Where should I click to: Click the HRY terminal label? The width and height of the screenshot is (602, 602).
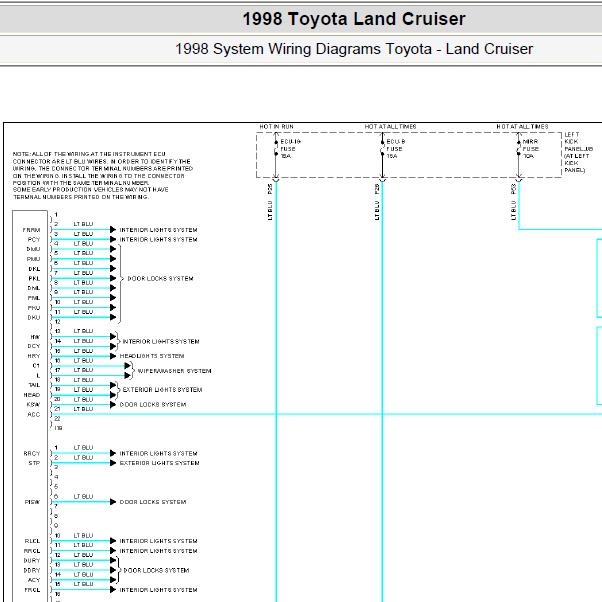click(x=34, y=356)
